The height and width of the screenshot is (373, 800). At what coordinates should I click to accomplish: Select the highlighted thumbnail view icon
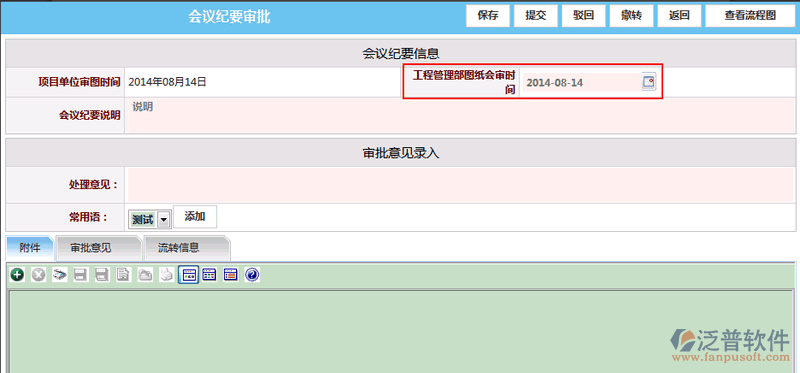[x=188, y=276]
